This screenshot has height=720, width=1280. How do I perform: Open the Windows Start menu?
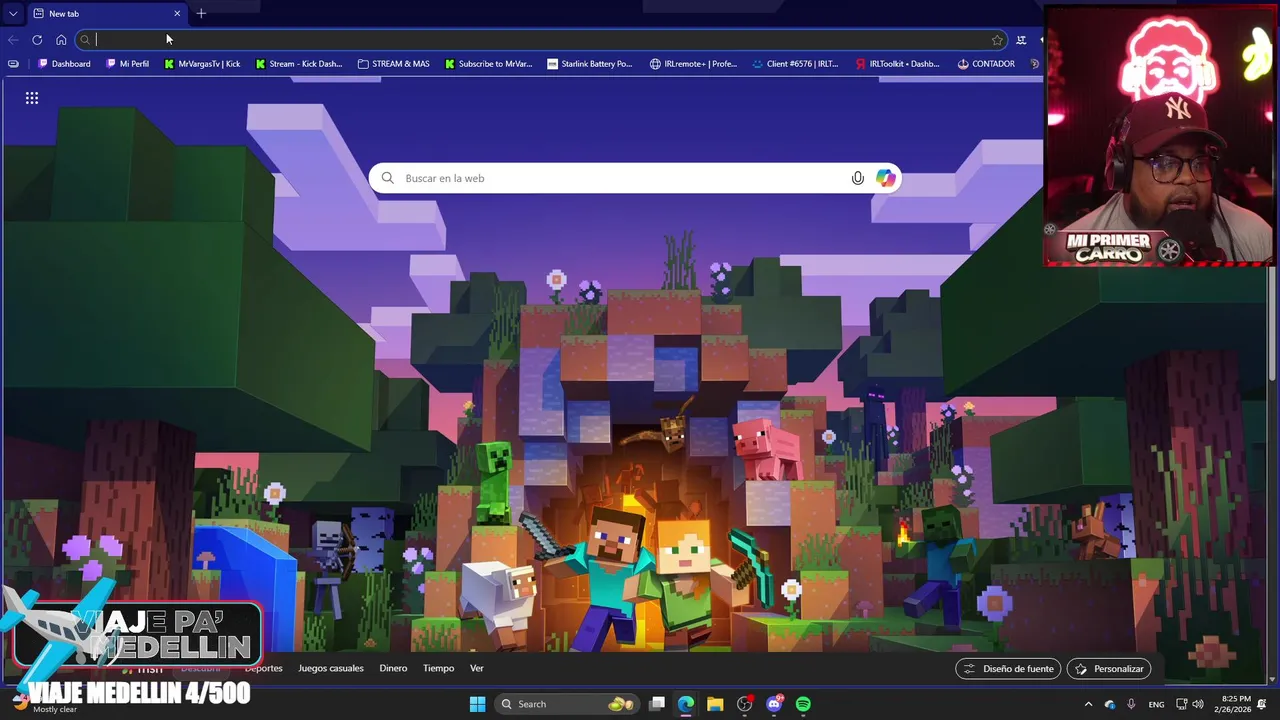[477, 704]
